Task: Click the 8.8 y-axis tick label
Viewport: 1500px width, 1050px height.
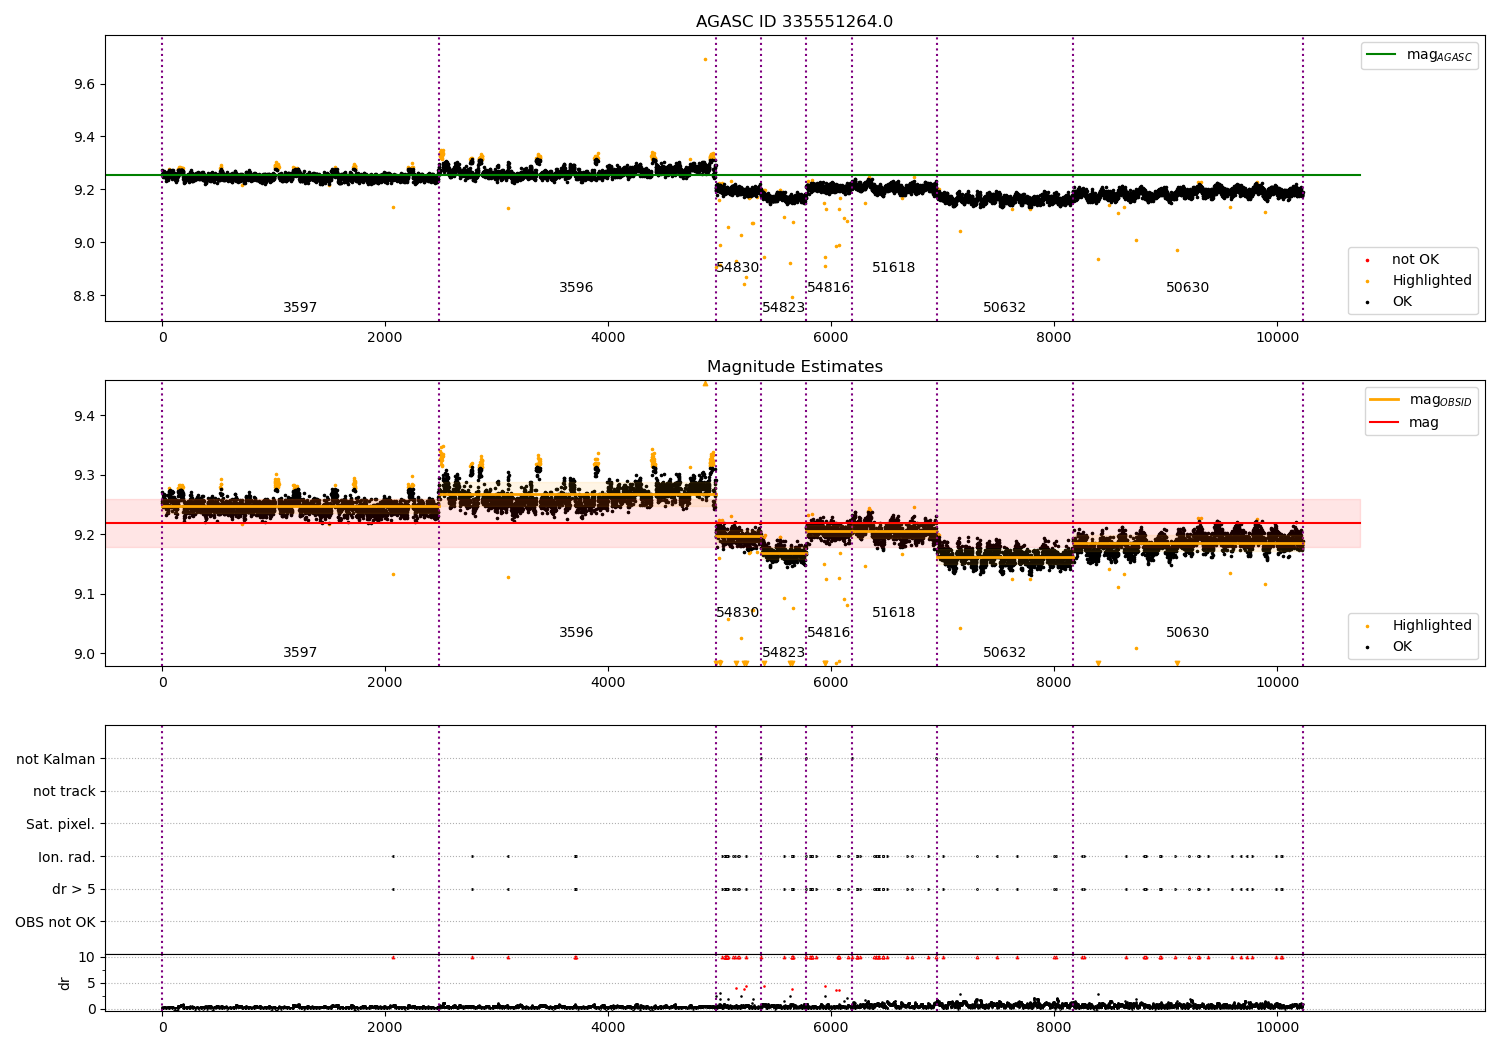Action: (85, 296)
